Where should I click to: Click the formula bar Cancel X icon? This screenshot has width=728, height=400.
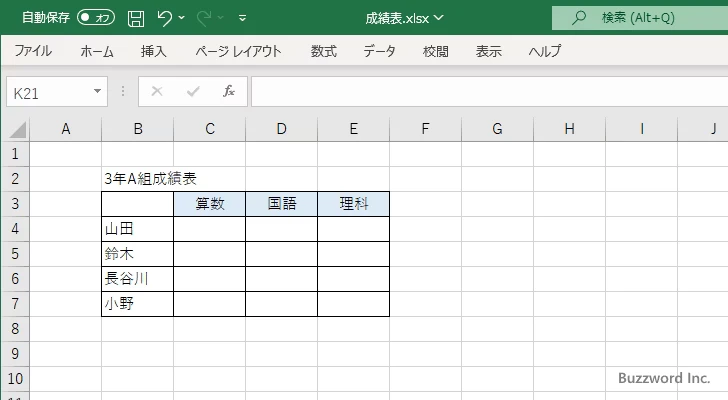click(156, 91)
